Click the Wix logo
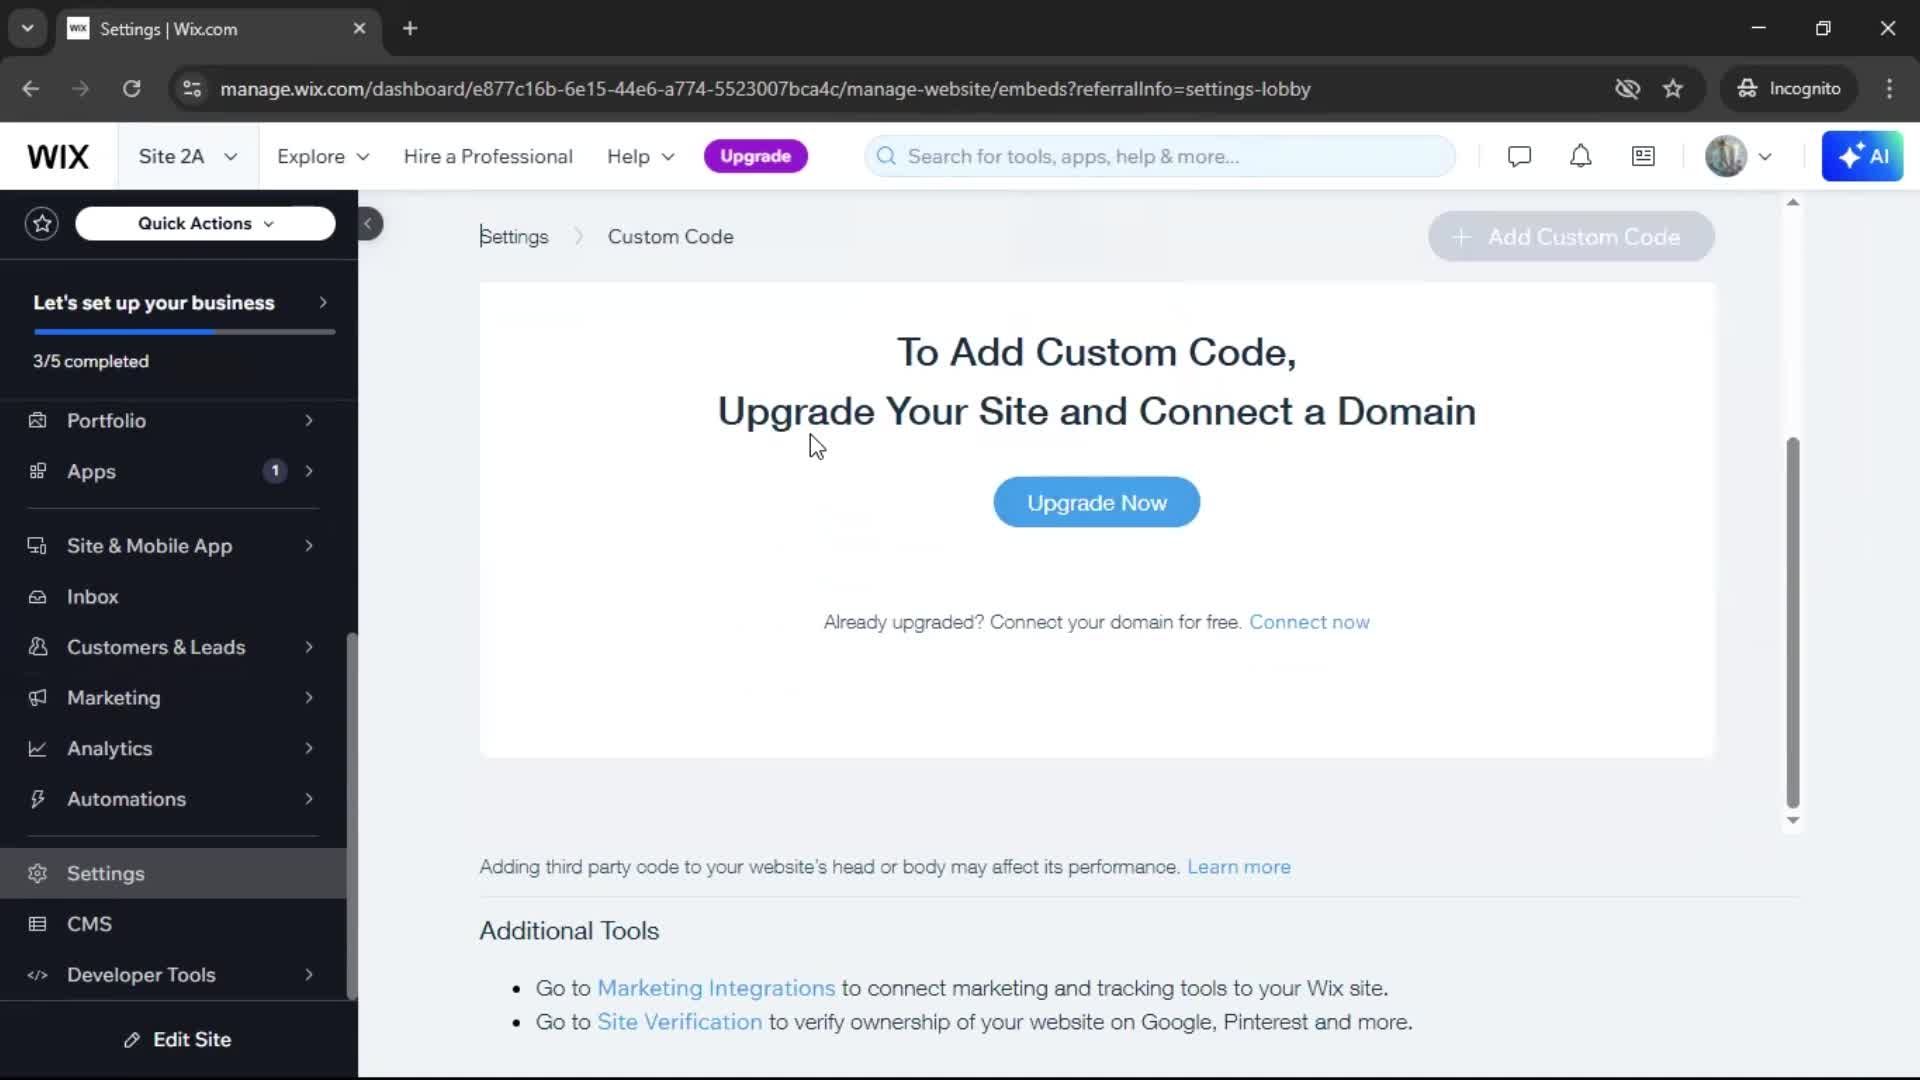 58,157
